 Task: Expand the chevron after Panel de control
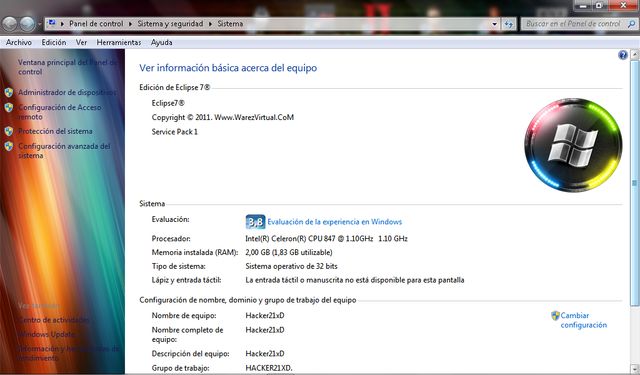pyautogui.click(x=131, y=24)
